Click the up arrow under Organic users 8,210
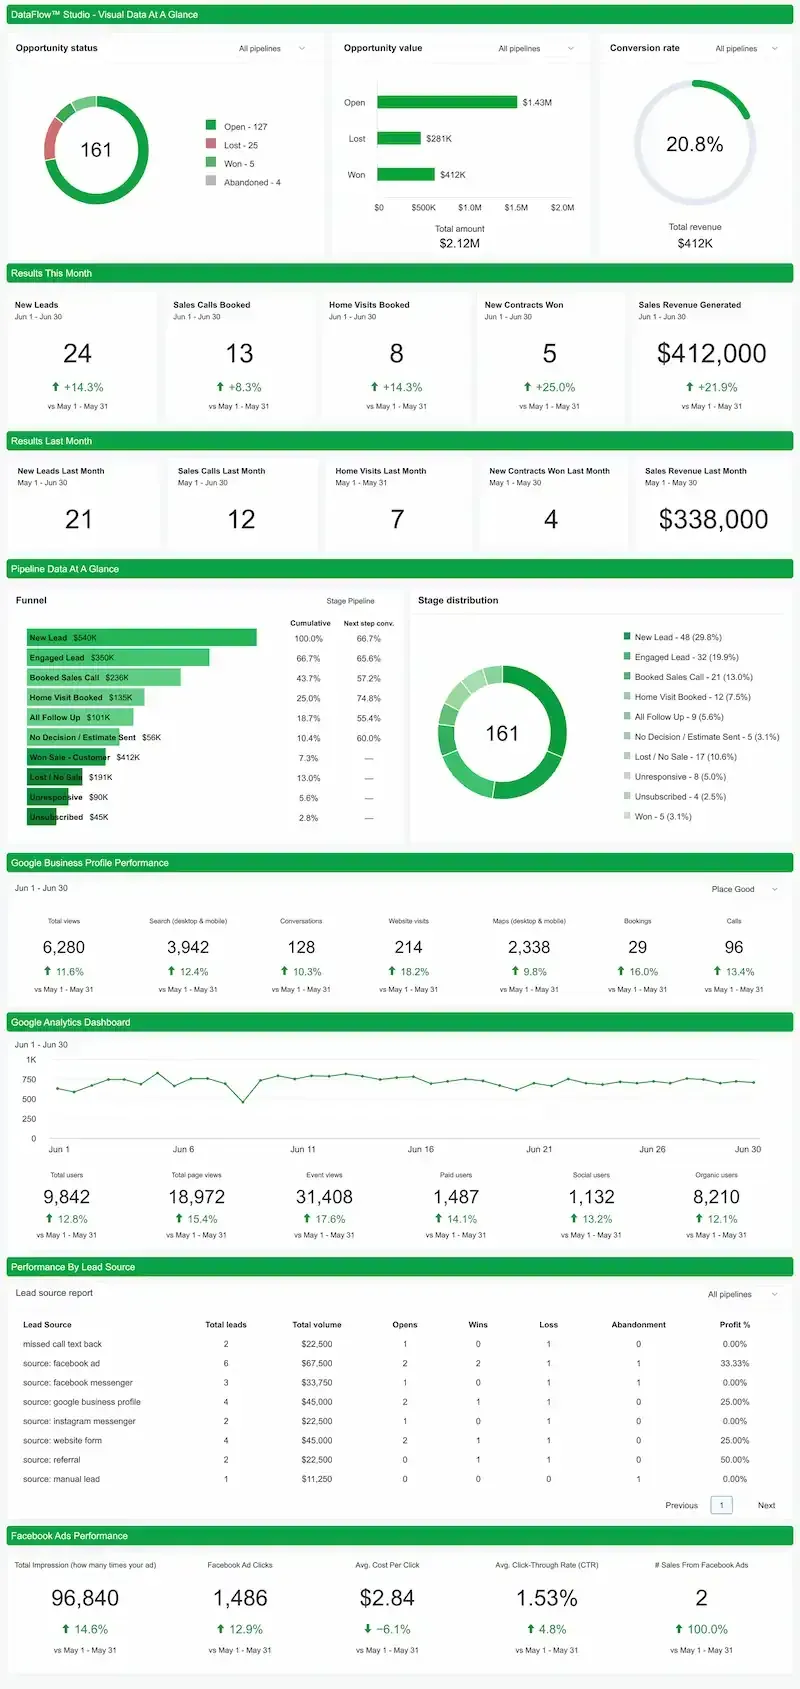Screen dimensions: 800x1689 699,1218
